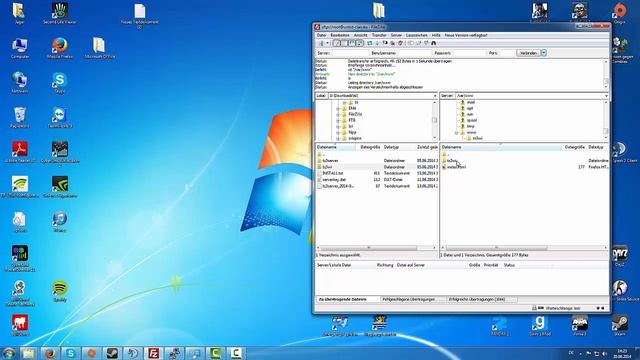Toggle the remote directory tree display icon

[352, 43]
